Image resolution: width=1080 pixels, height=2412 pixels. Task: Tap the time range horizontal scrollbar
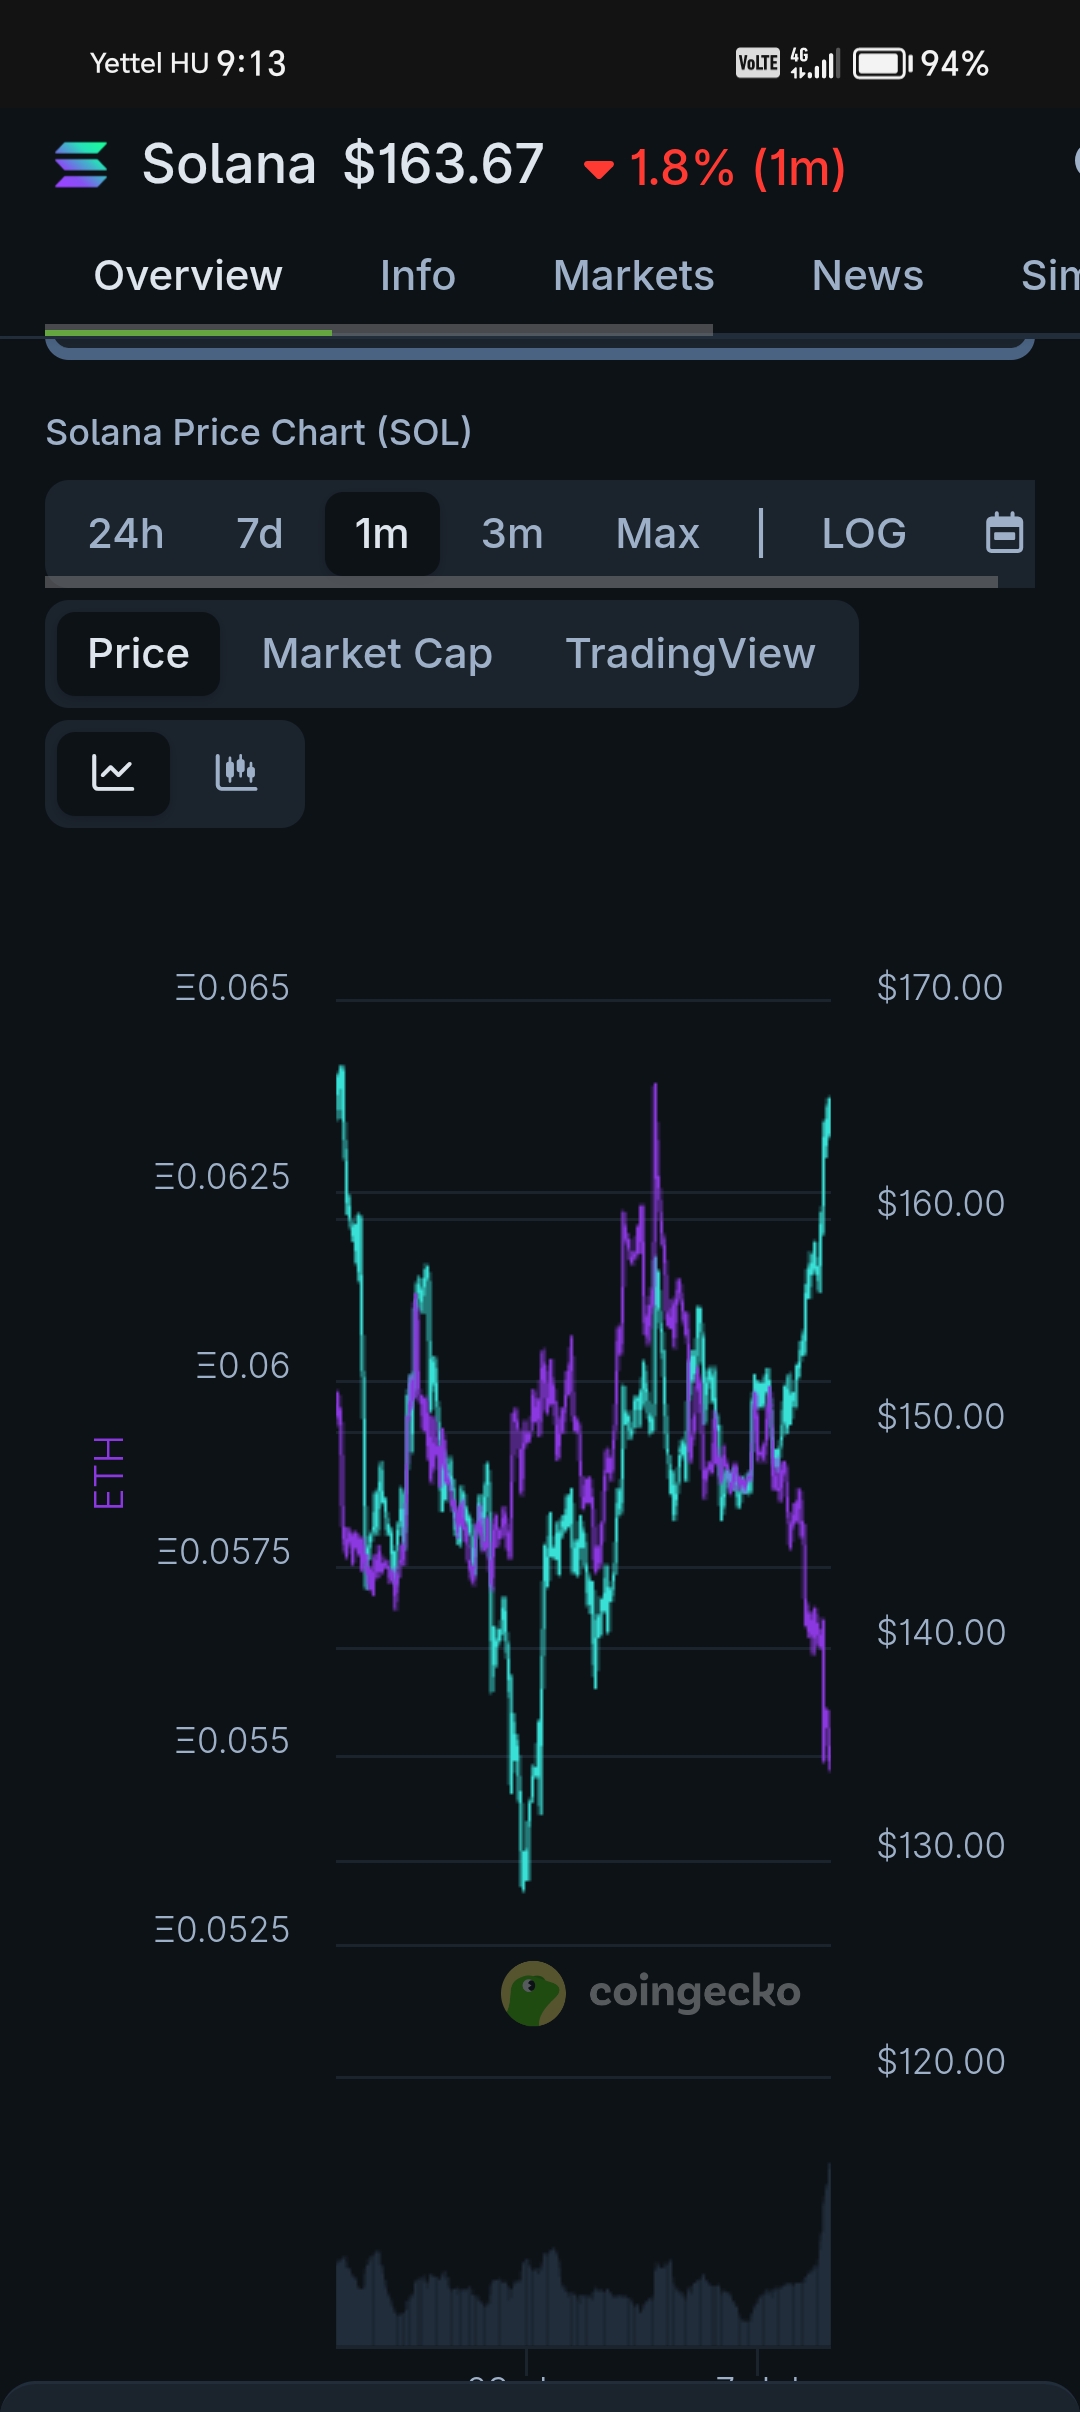[521, 582]
